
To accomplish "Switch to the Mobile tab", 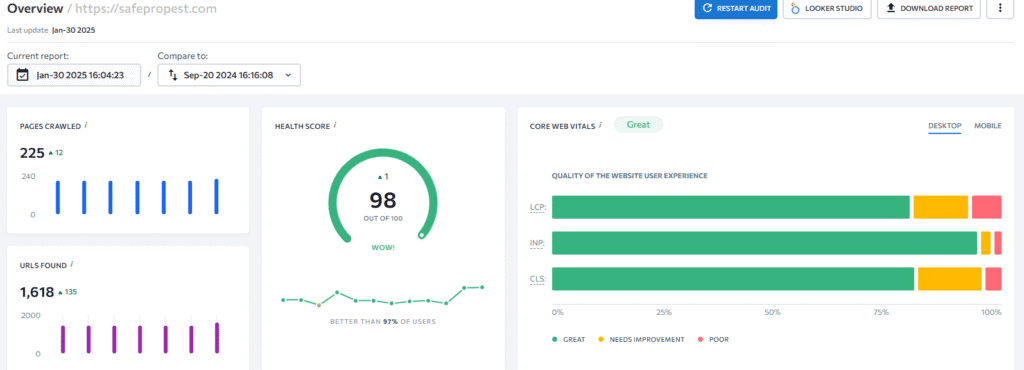I will (987, 126).
